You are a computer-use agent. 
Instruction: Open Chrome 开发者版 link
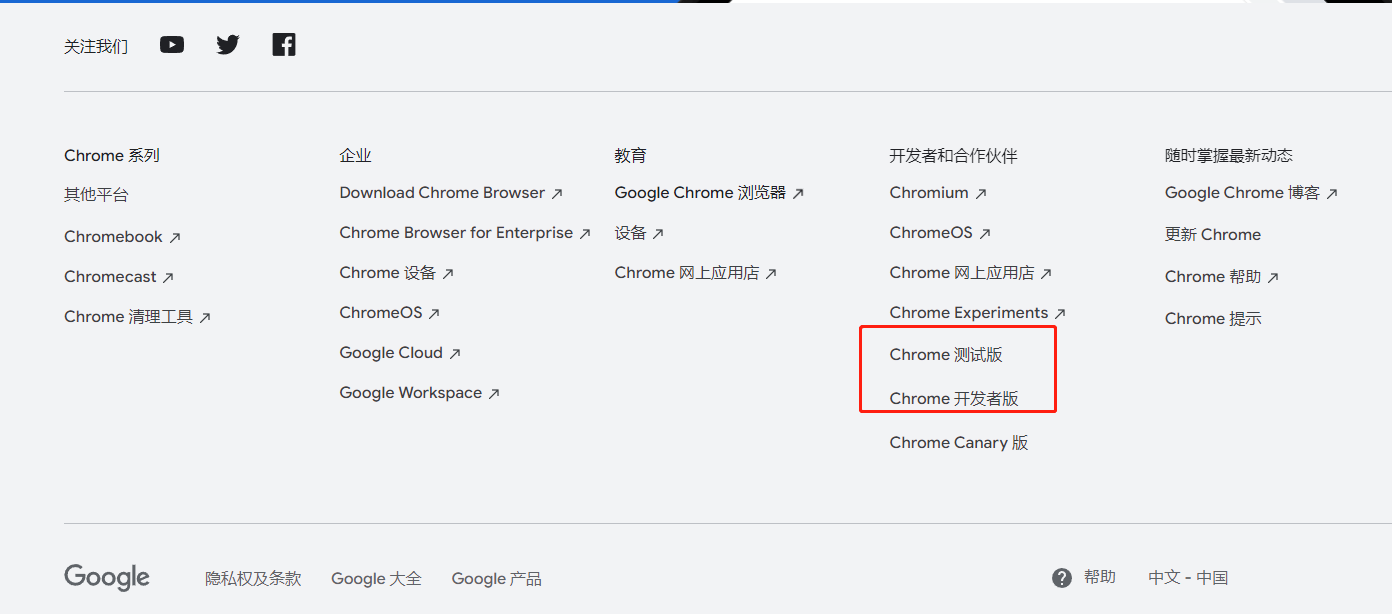pos(954,399)
